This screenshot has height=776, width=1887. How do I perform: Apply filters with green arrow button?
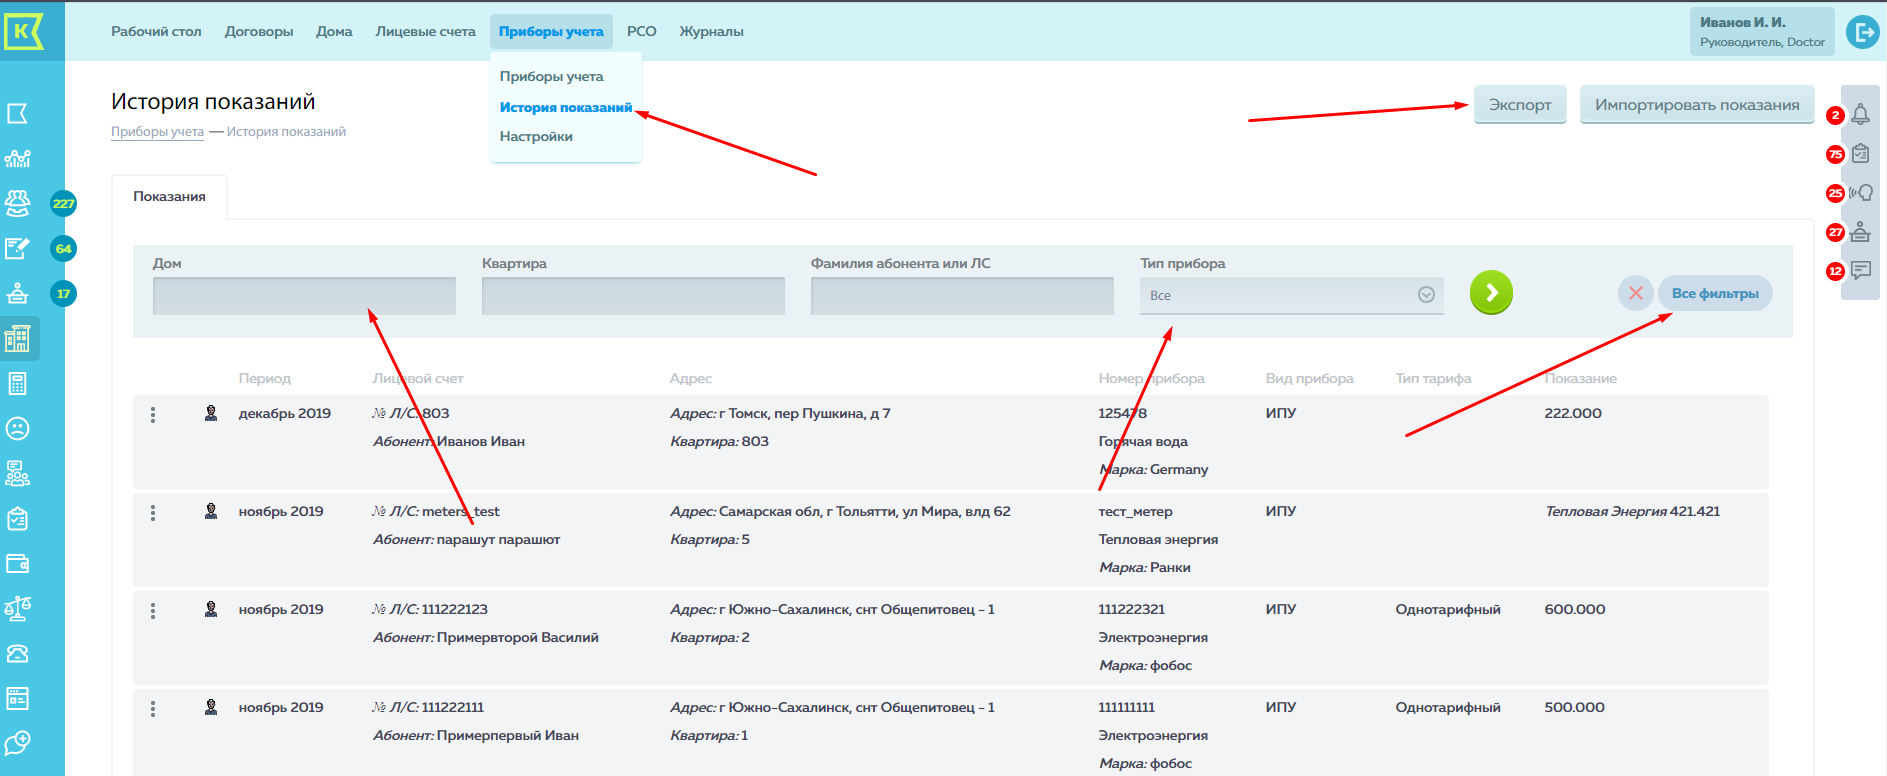(1491, 293)
